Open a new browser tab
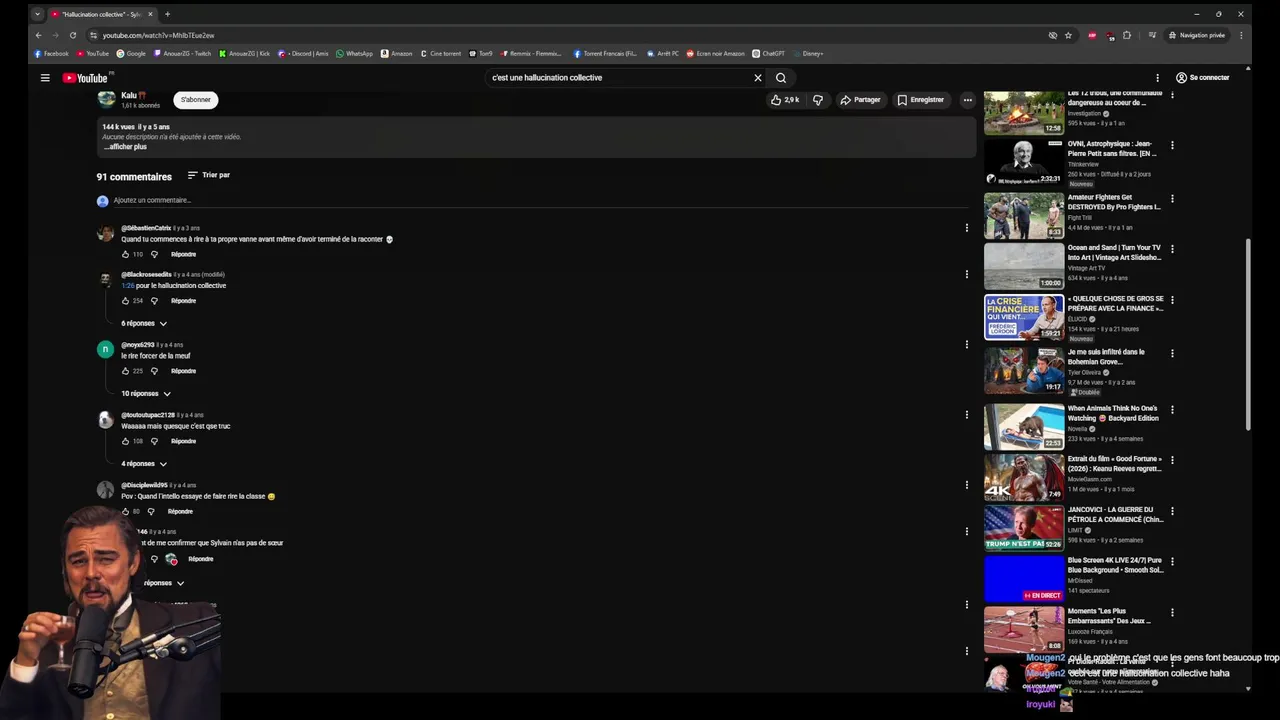The width and height of the screenshot is (1280, 720). pos(167,14)
